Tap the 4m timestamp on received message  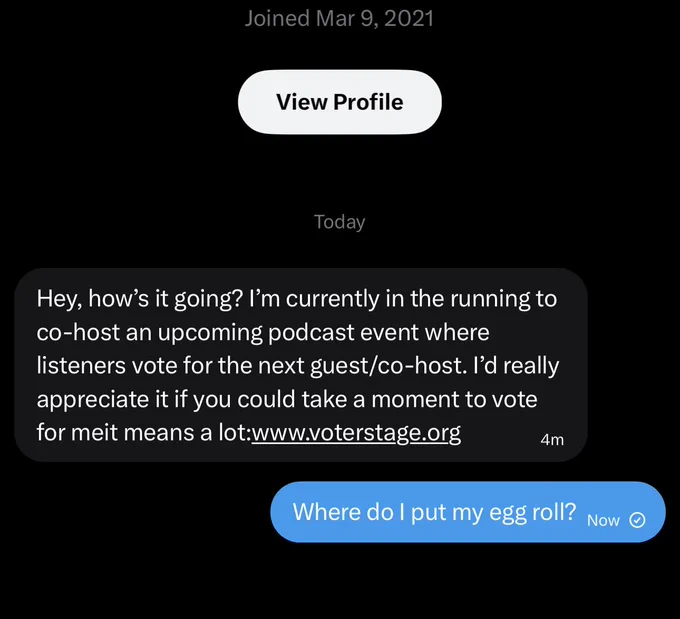pyautogui.click(x=552, y=440)
